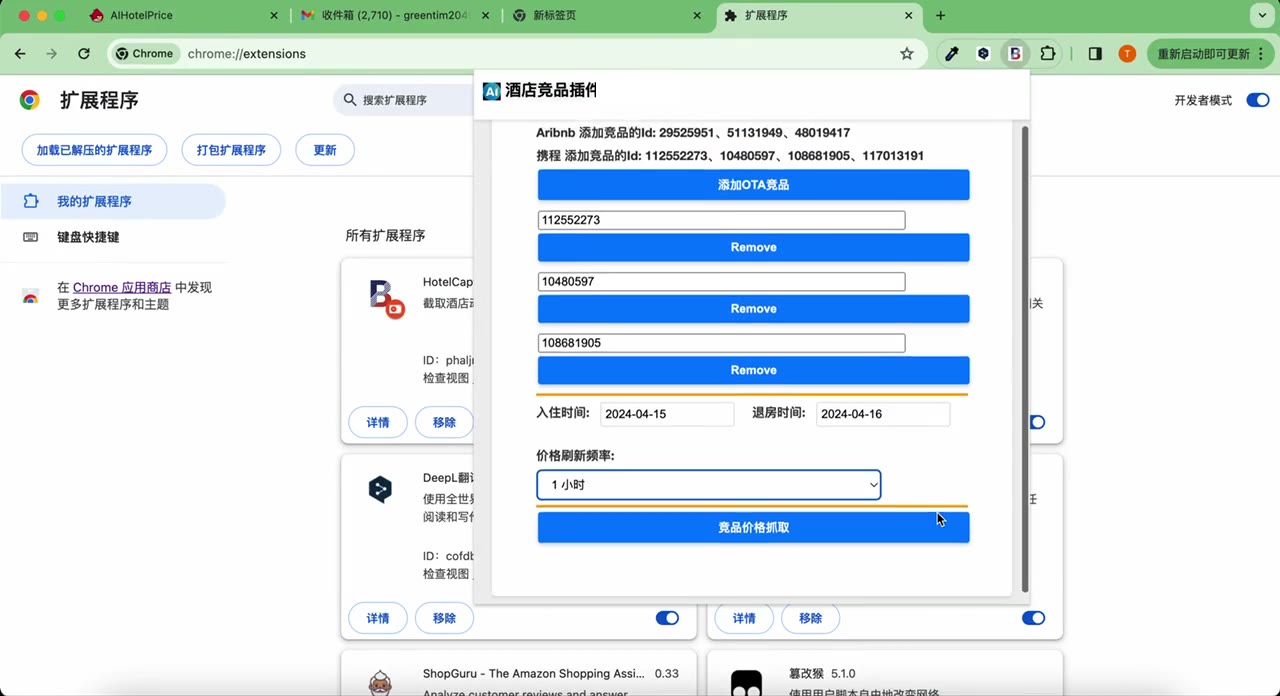Image resolution: width=1280 pixels, height=696 pixels.
Task: Remove the competitor ID 10480597
Action: (753, 309)
